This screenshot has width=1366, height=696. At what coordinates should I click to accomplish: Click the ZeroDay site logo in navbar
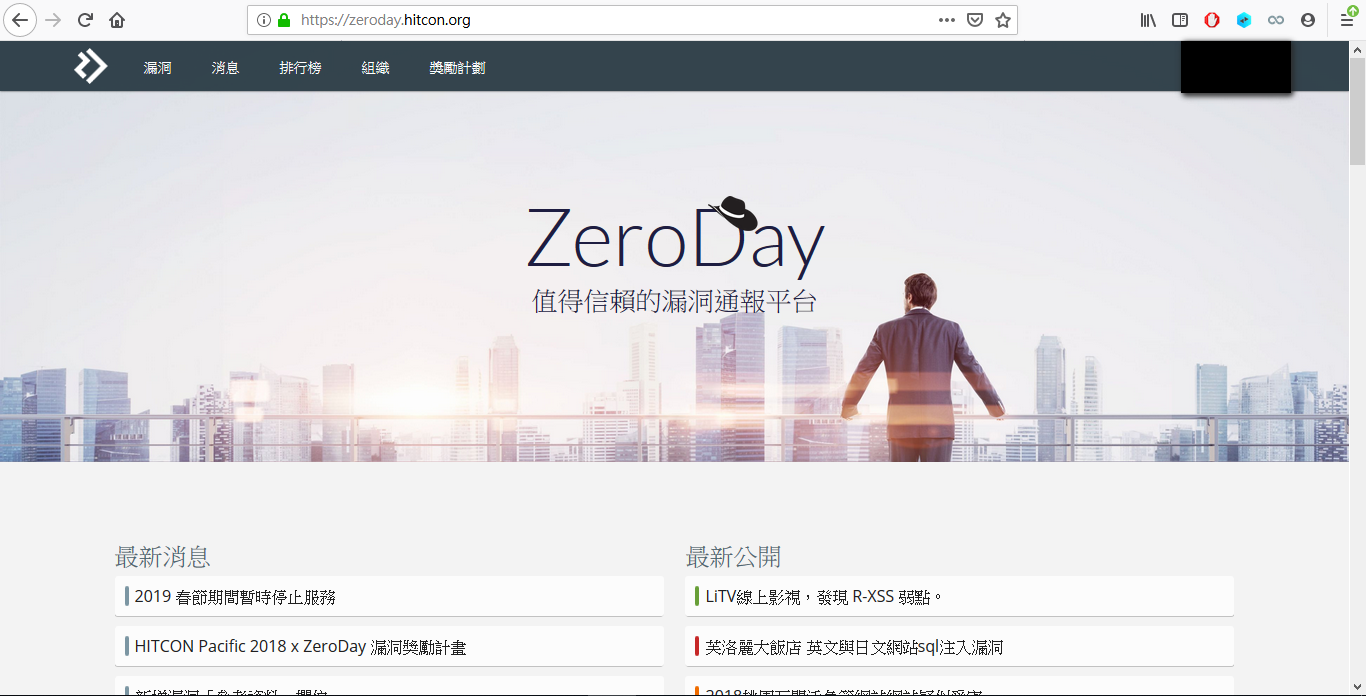click(x=90, y=67)
